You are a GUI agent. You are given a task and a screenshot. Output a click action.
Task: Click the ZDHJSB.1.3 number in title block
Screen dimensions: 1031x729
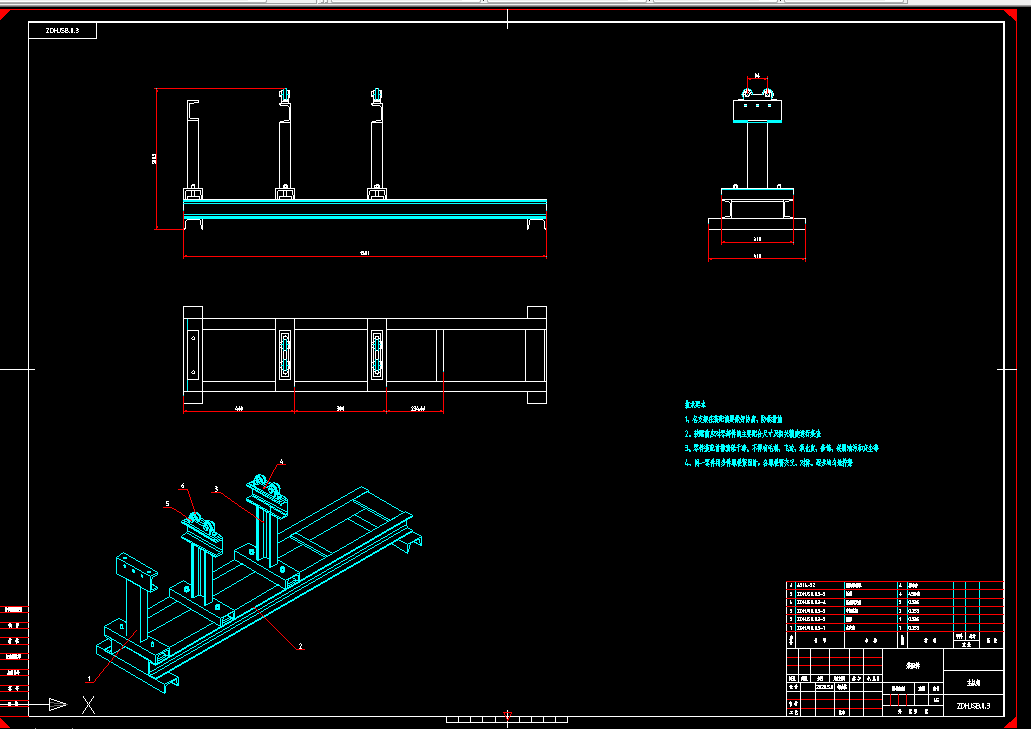coord(974,706)
